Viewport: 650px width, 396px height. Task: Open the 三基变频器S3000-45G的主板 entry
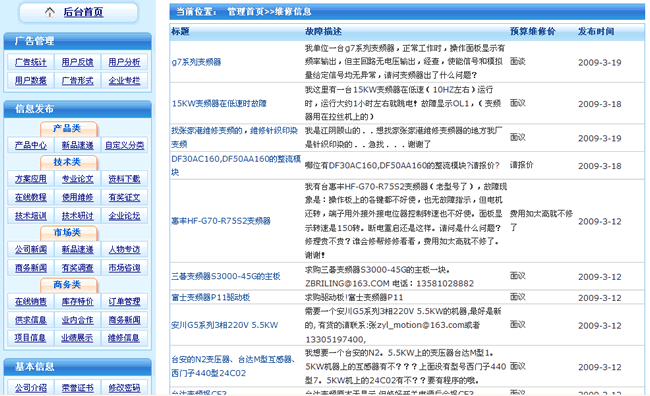pyautogui.click(x=226, y=276)
